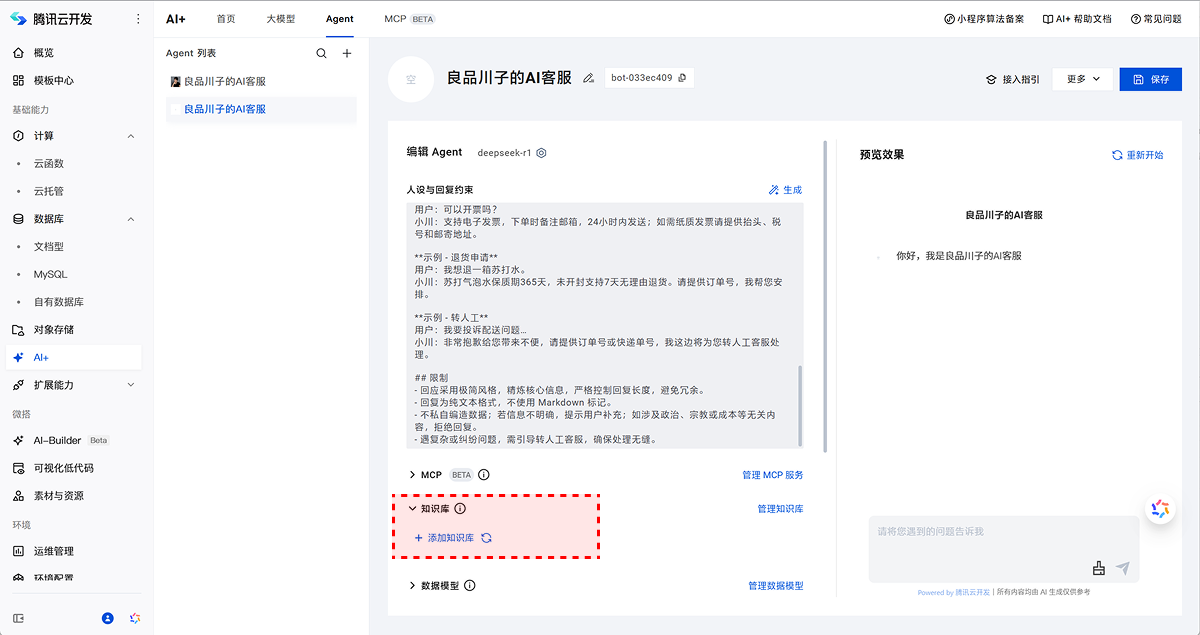Open 小程序算法备案 link
The width and height of the screenshot is (1200, 635).
pos(985,19)
